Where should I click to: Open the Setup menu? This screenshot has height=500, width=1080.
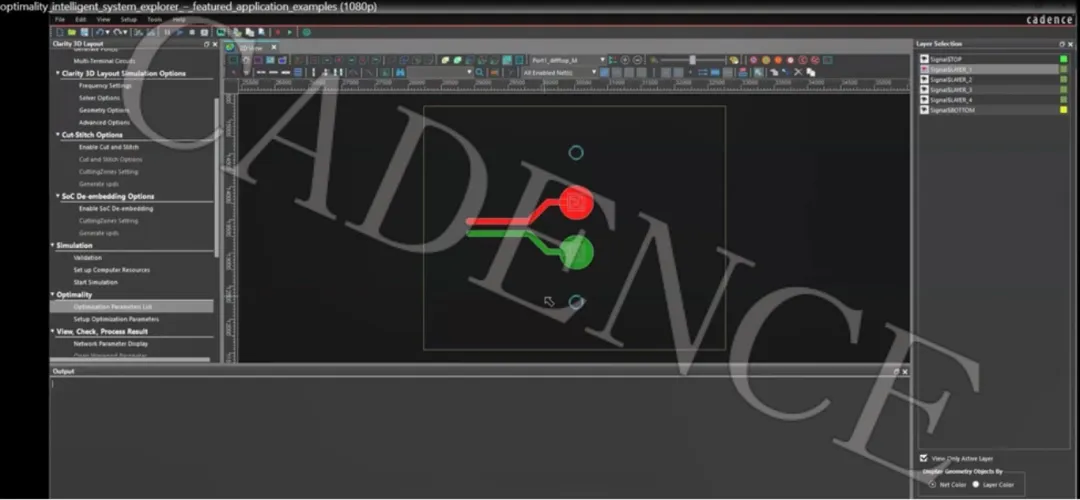[129, 19]
